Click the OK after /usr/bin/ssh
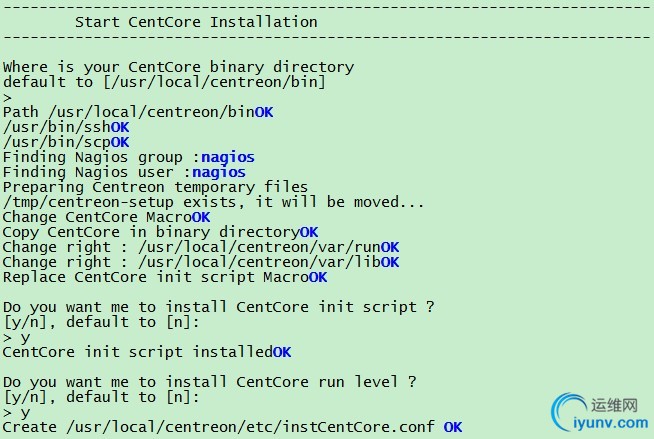The image size is (654, 439). [120, 127]
